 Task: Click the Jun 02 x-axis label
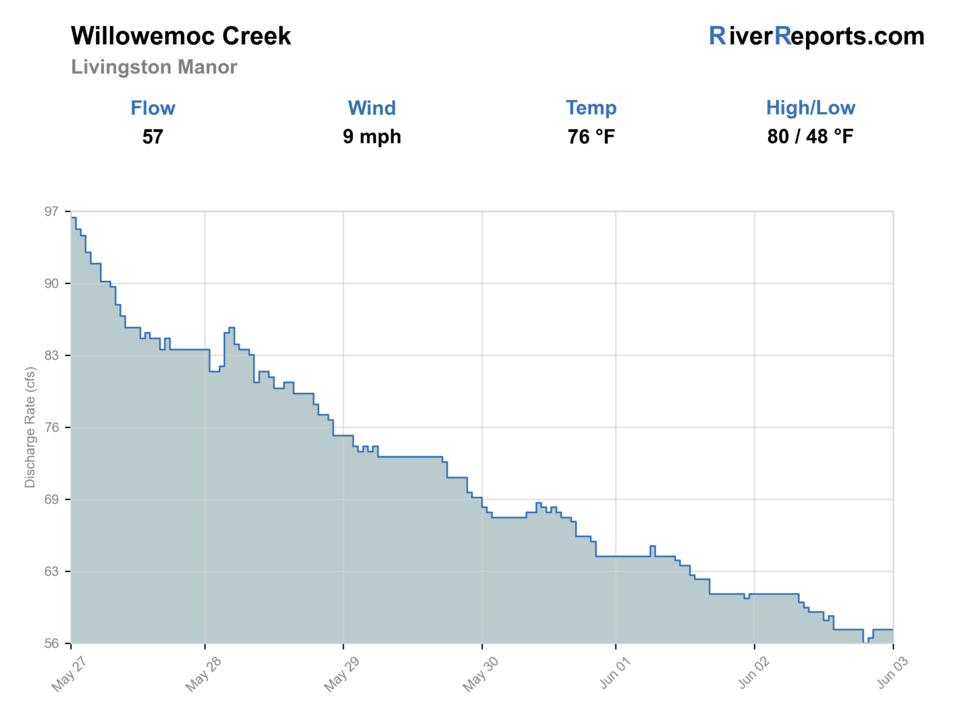tap(753, 673)
